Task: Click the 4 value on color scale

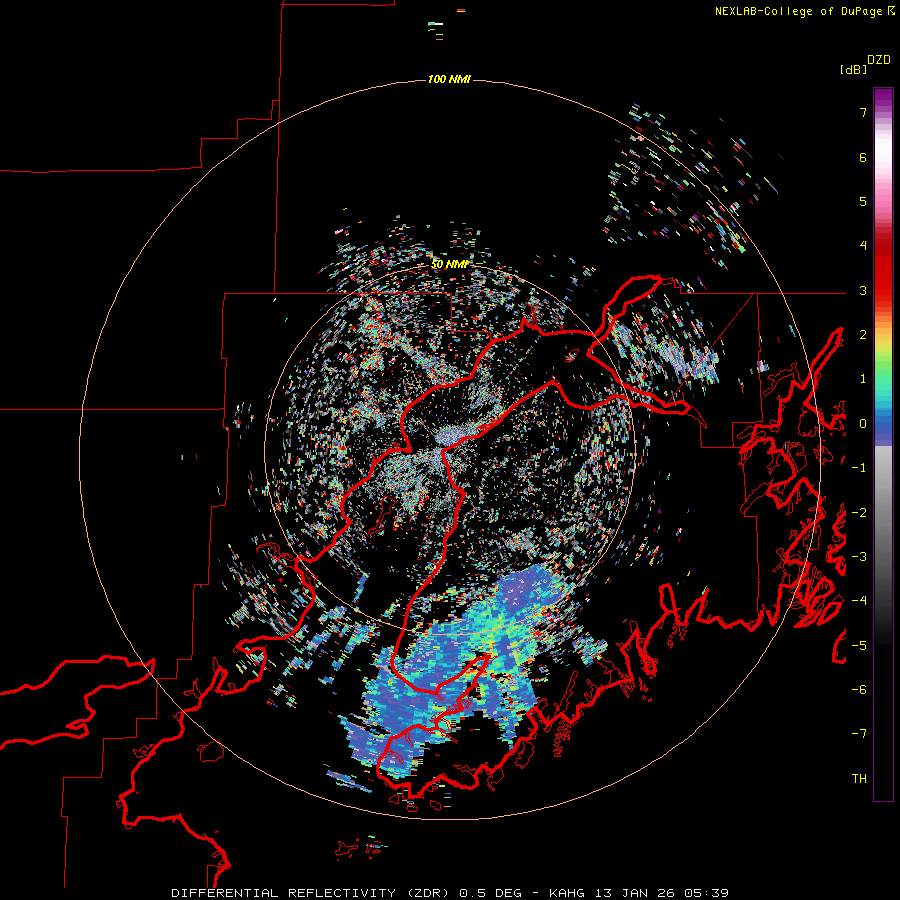Action: 863,246
